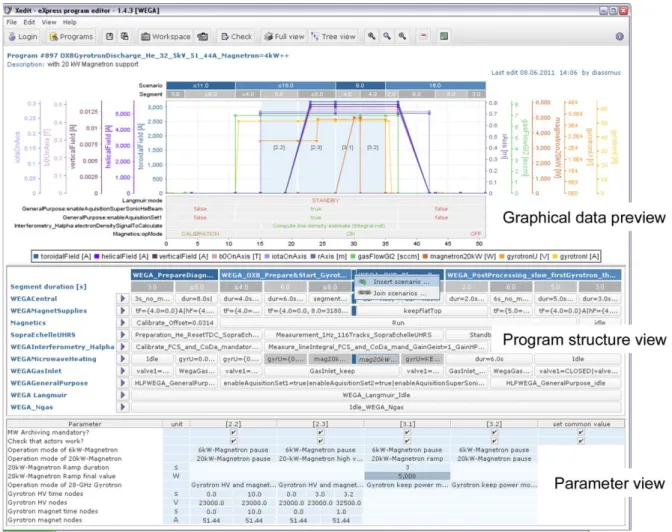This screenshot has height=532, width=672.
Task: Click the gasFlowGl2 legend color swatch
Action: coord(353,256)
